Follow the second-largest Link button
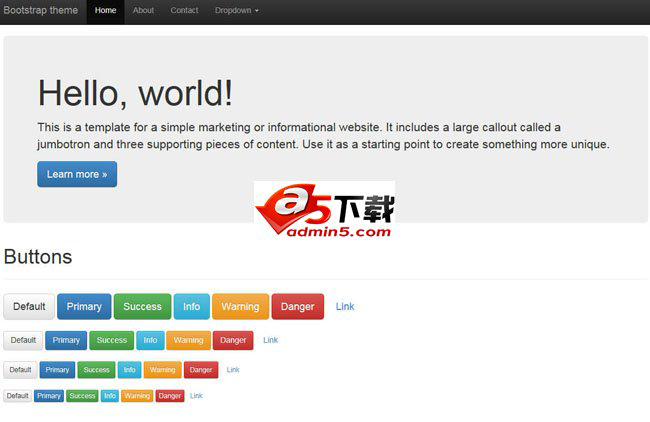This screenshot has width=650, height=422. pyautogui.click(x=271, y=340)
